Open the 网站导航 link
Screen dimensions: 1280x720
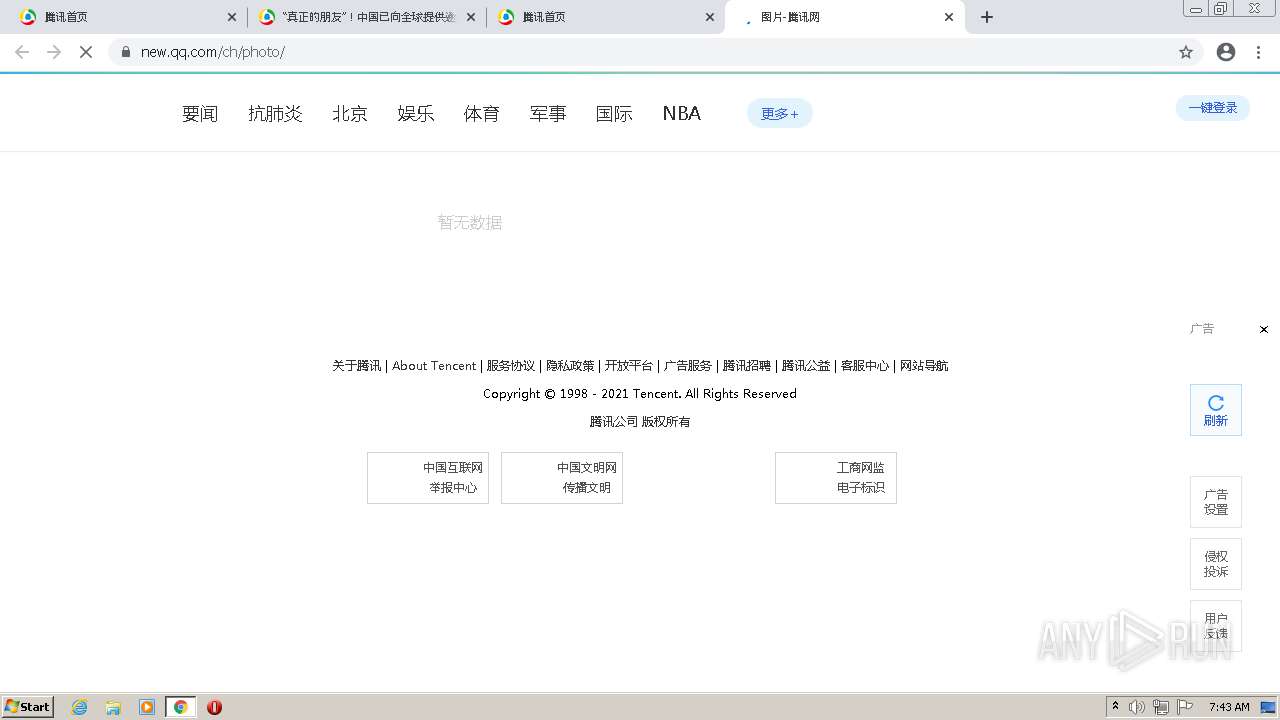point(924,366)
